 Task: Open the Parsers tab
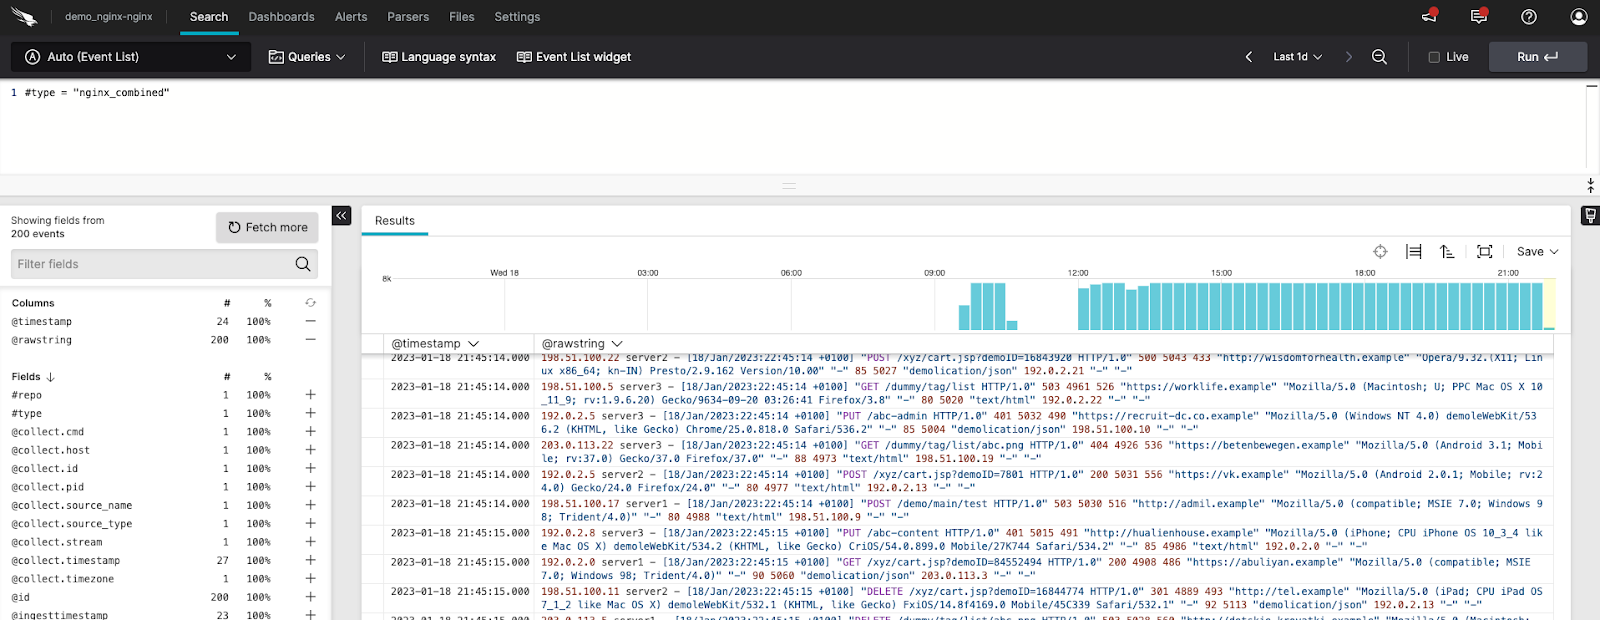point(408,17)
